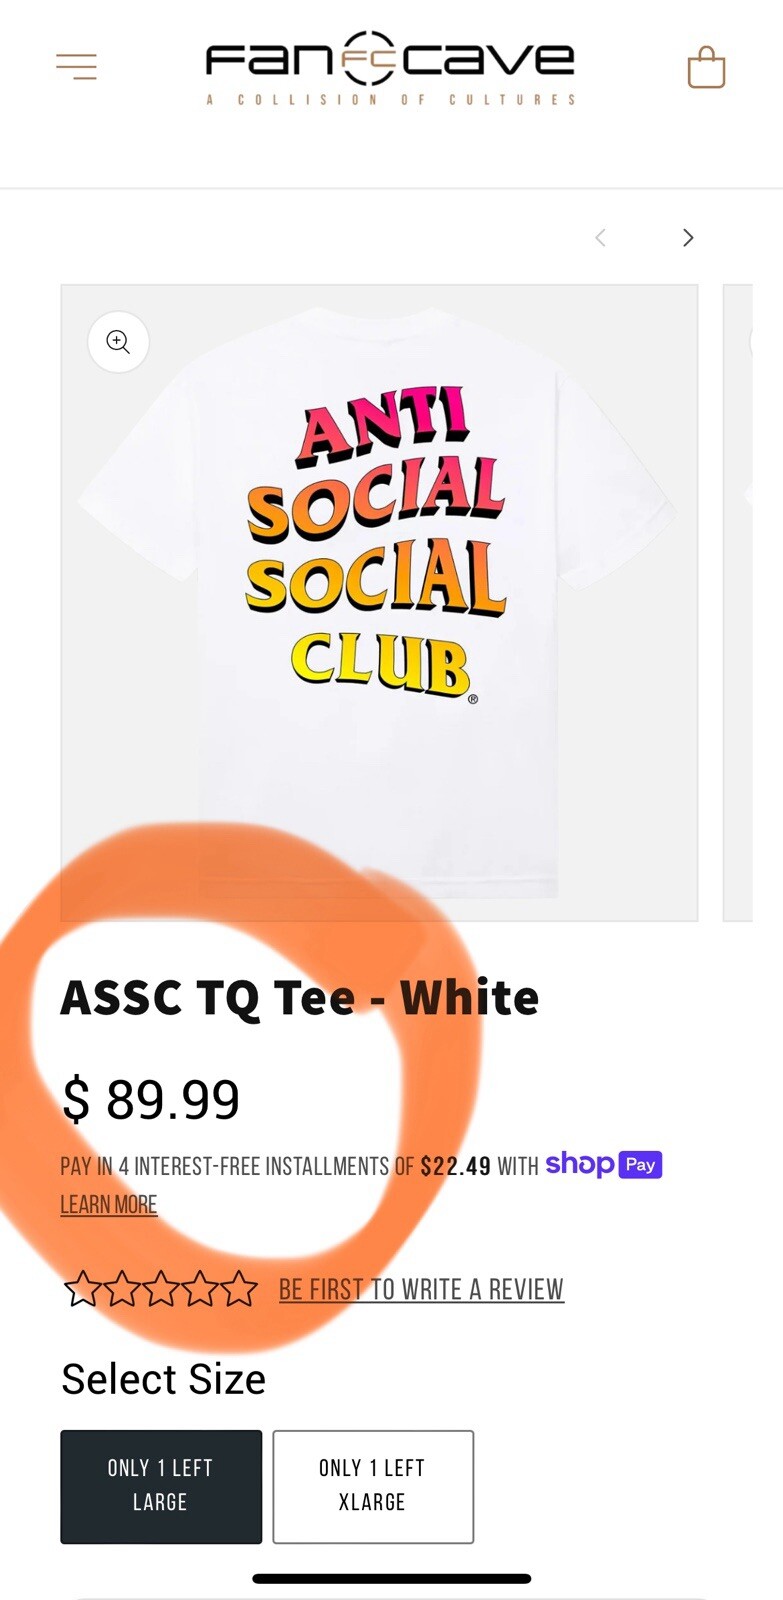783x1600 pixels.
Task: Rate the product one star
Action: pos(82,1289)
